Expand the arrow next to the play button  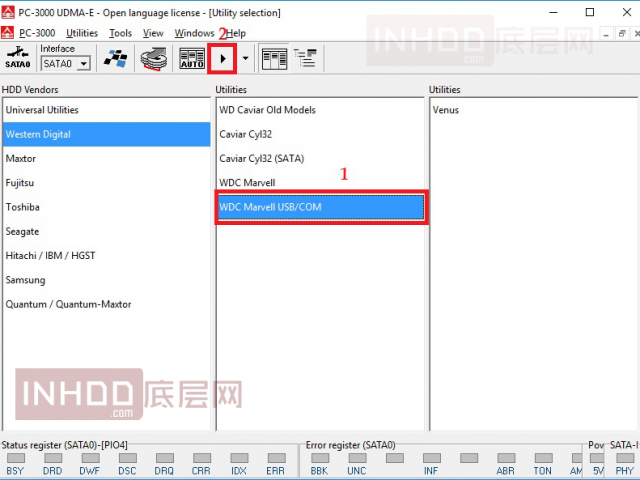tap(245, 58)
